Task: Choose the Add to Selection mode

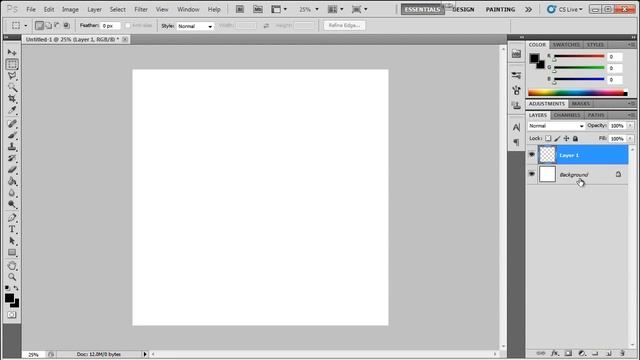Action: [x=48, y=25]
